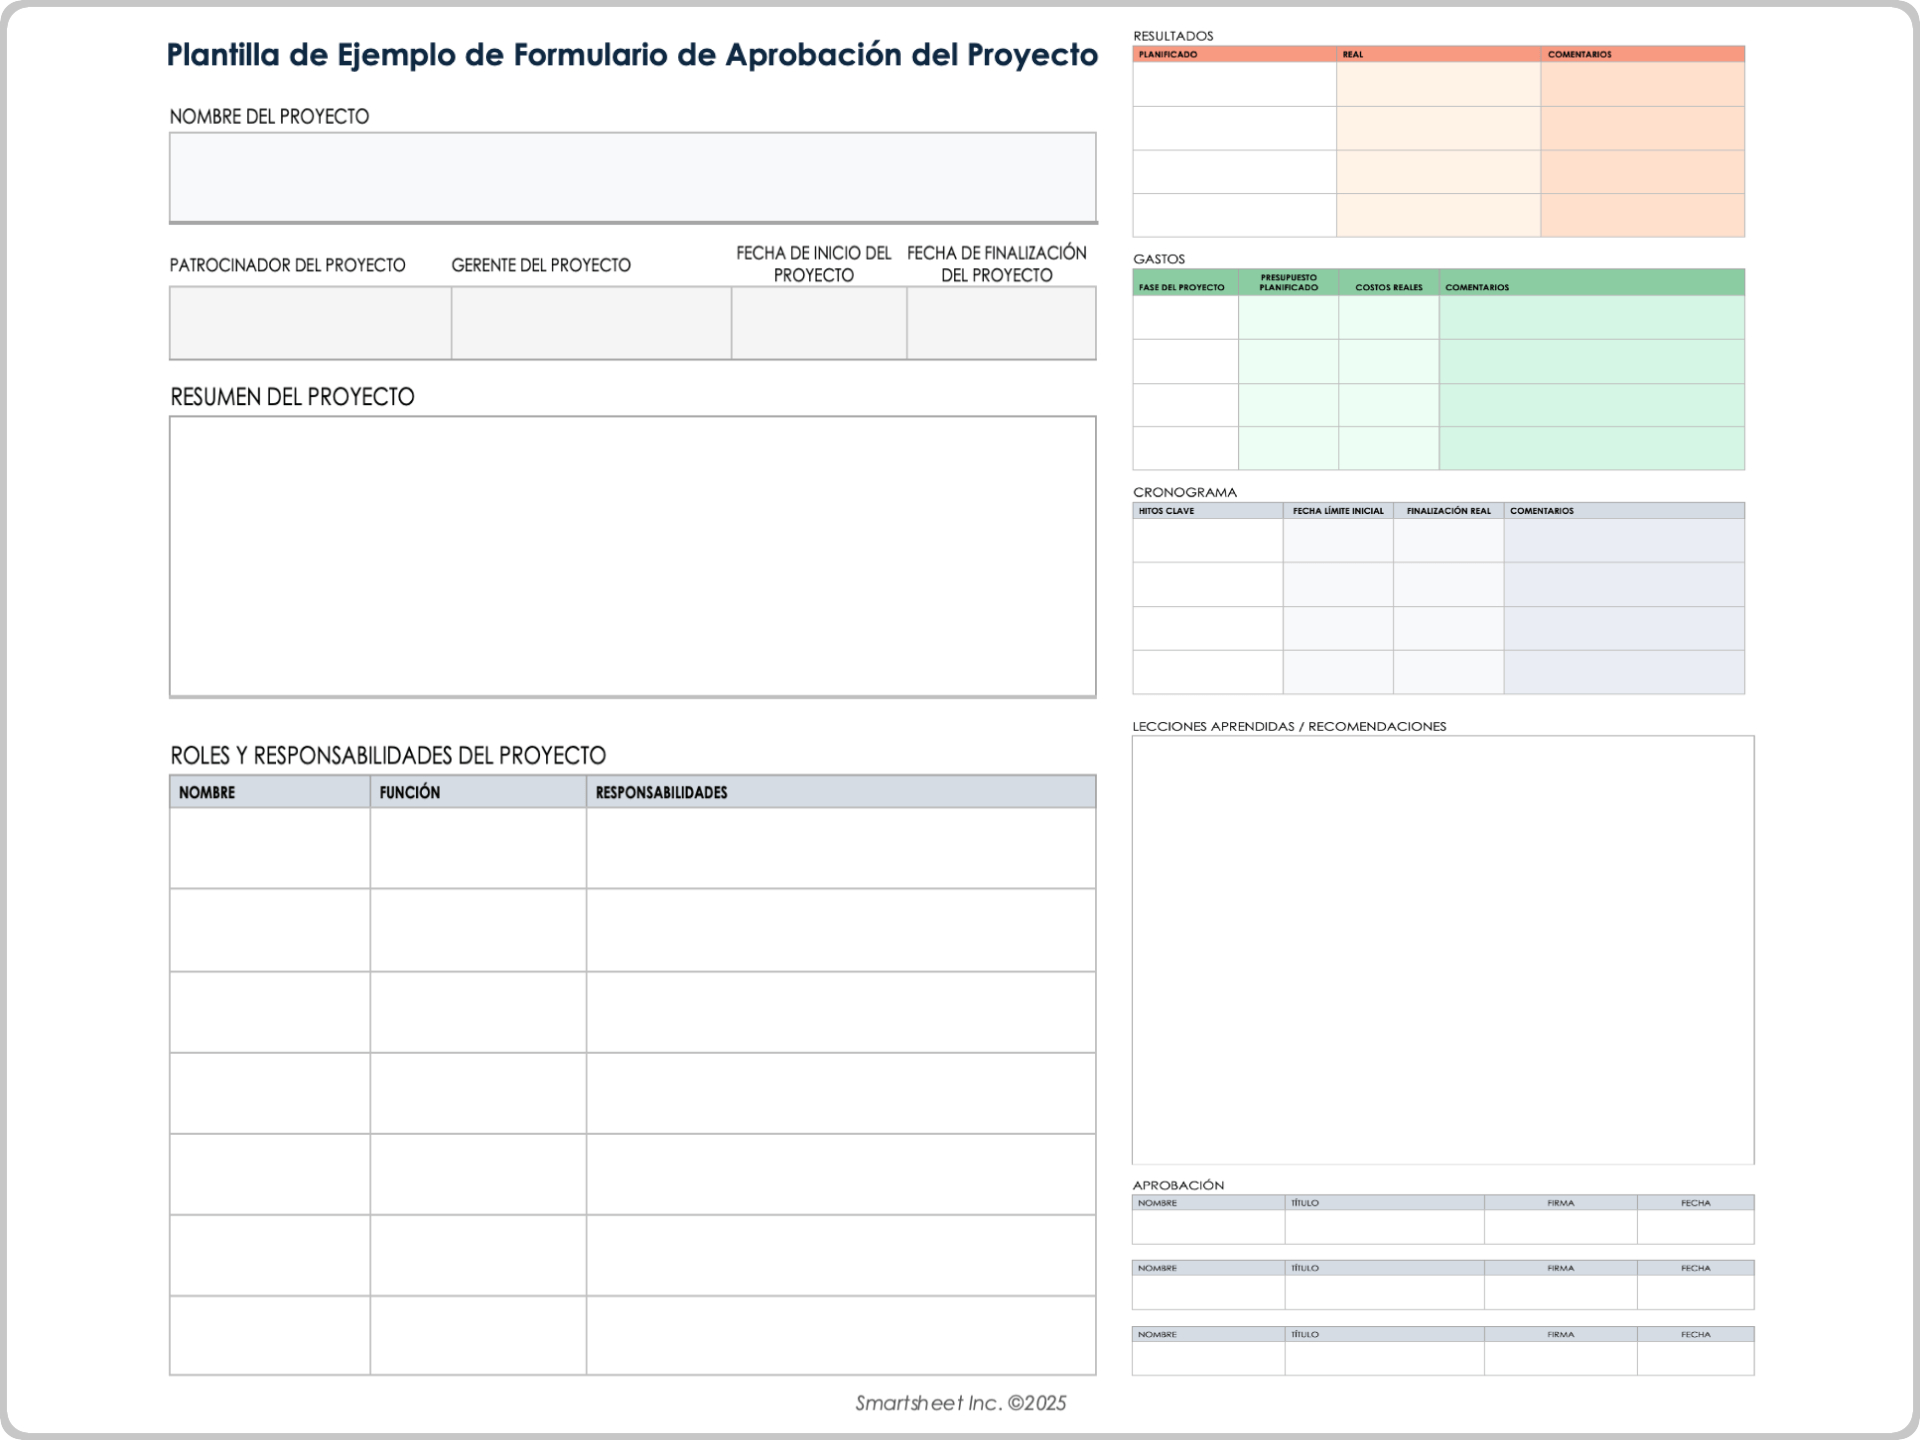Select the Gerente del Proyecto field
Viewport: 1920px width, 1440px height.
coord(591,323)
